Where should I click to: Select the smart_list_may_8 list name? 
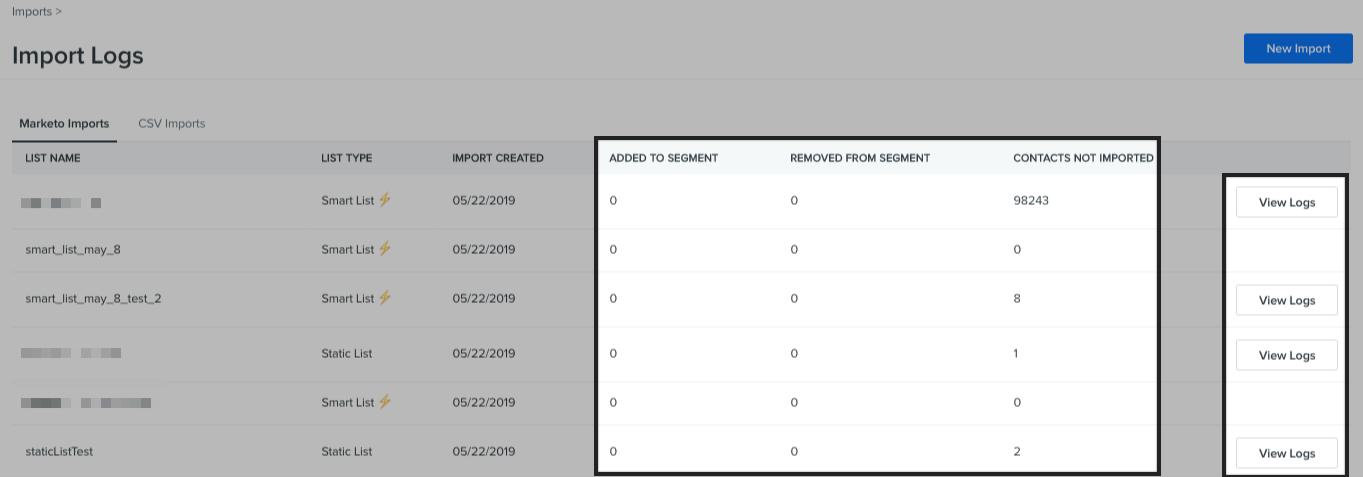click(73, 250)
